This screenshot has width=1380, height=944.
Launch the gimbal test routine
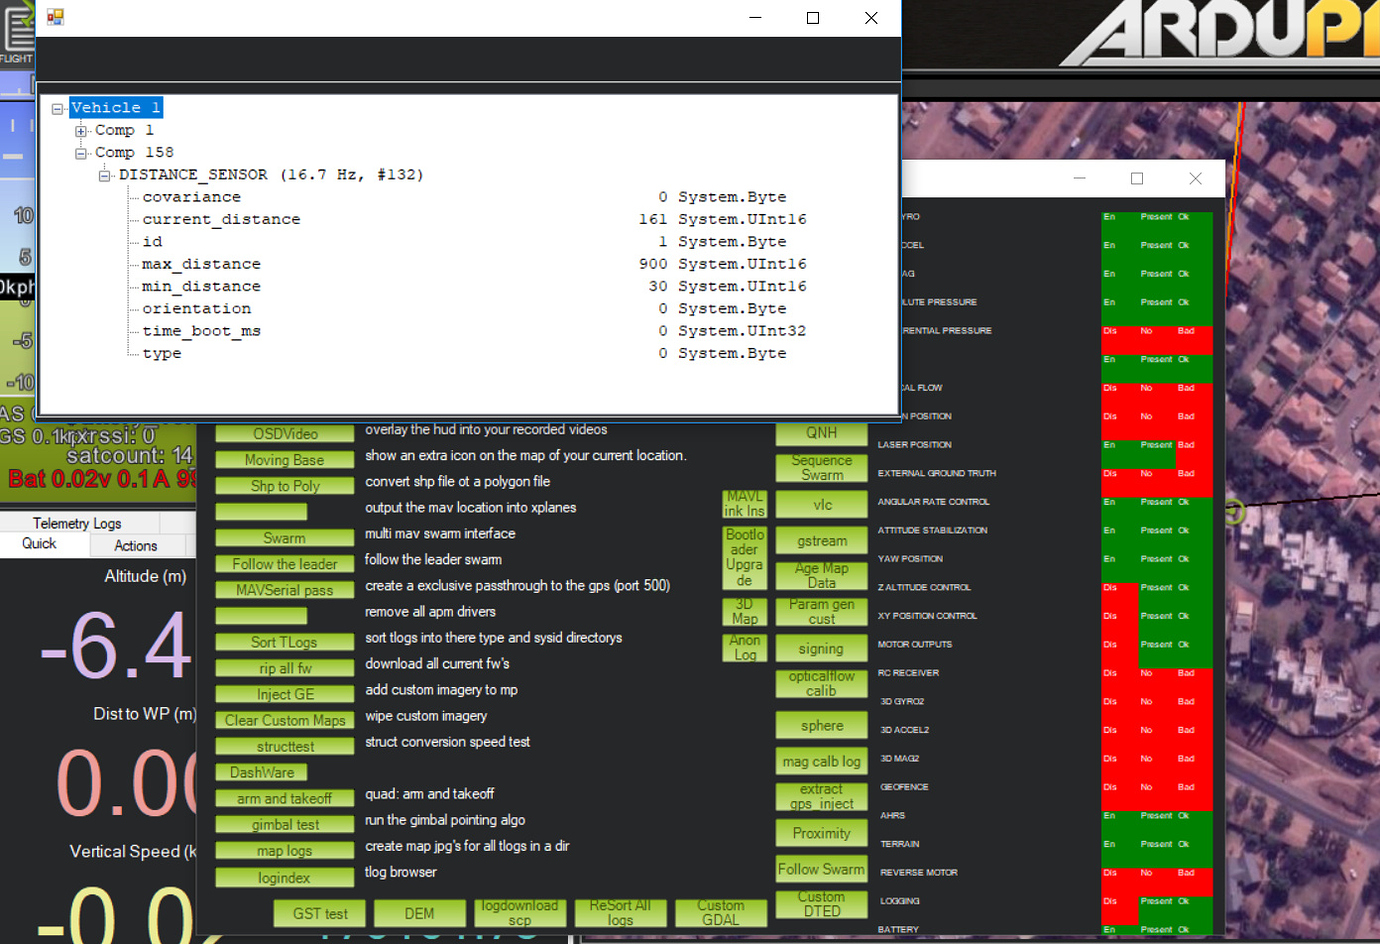(x=284, y=824)
